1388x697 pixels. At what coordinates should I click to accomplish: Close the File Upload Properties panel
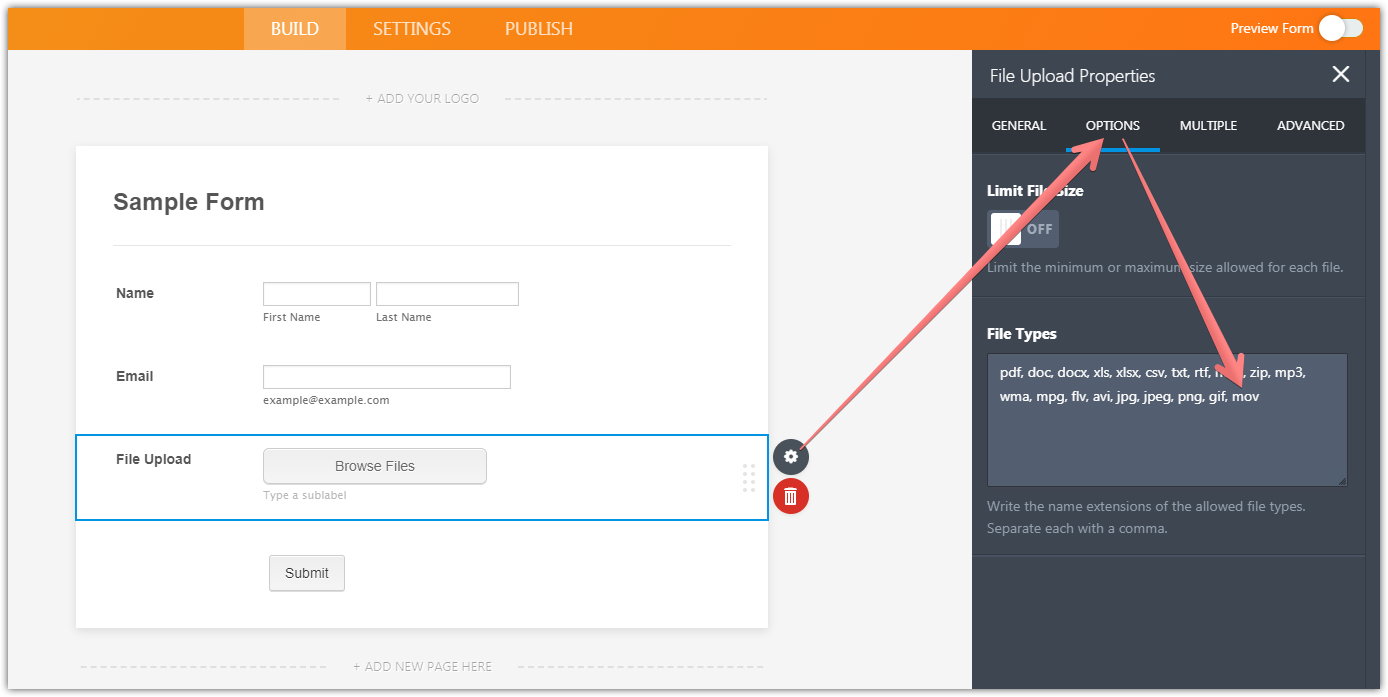coord(1341,75)
